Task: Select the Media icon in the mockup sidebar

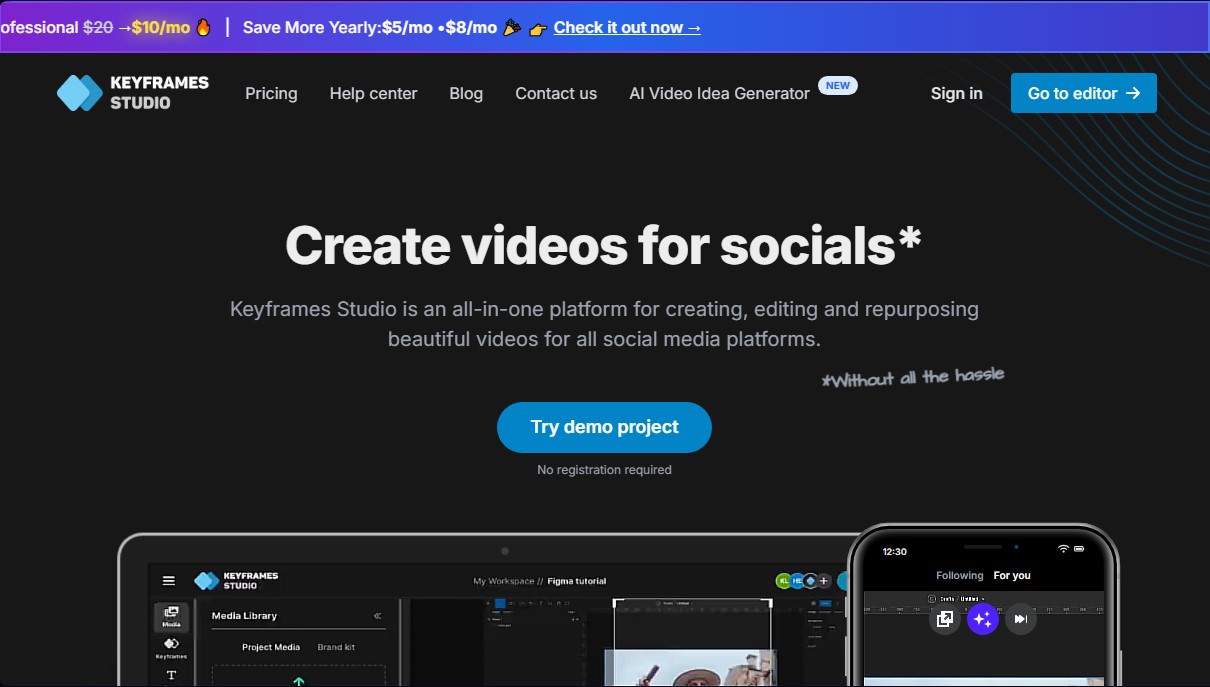Action: coord(171,617)
